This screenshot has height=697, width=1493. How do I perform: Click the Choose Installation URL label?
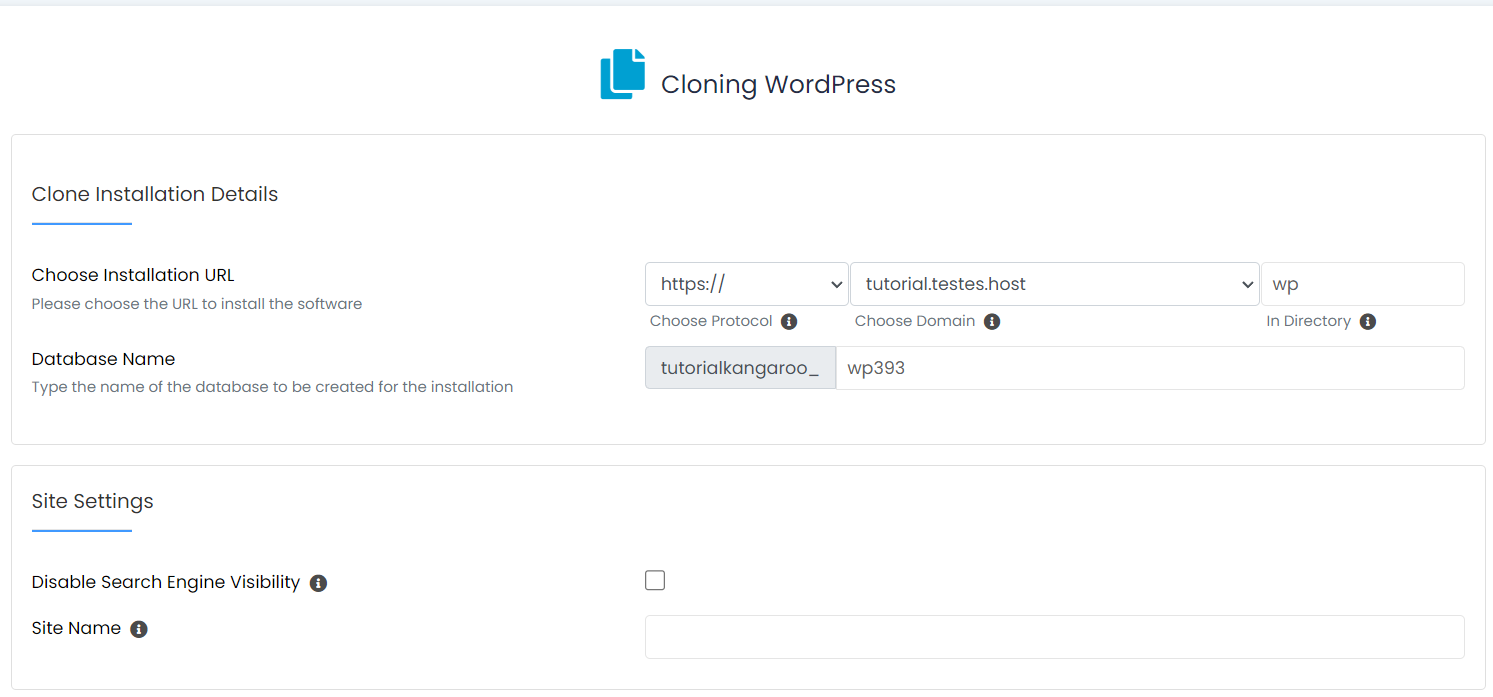coord(133,275)
